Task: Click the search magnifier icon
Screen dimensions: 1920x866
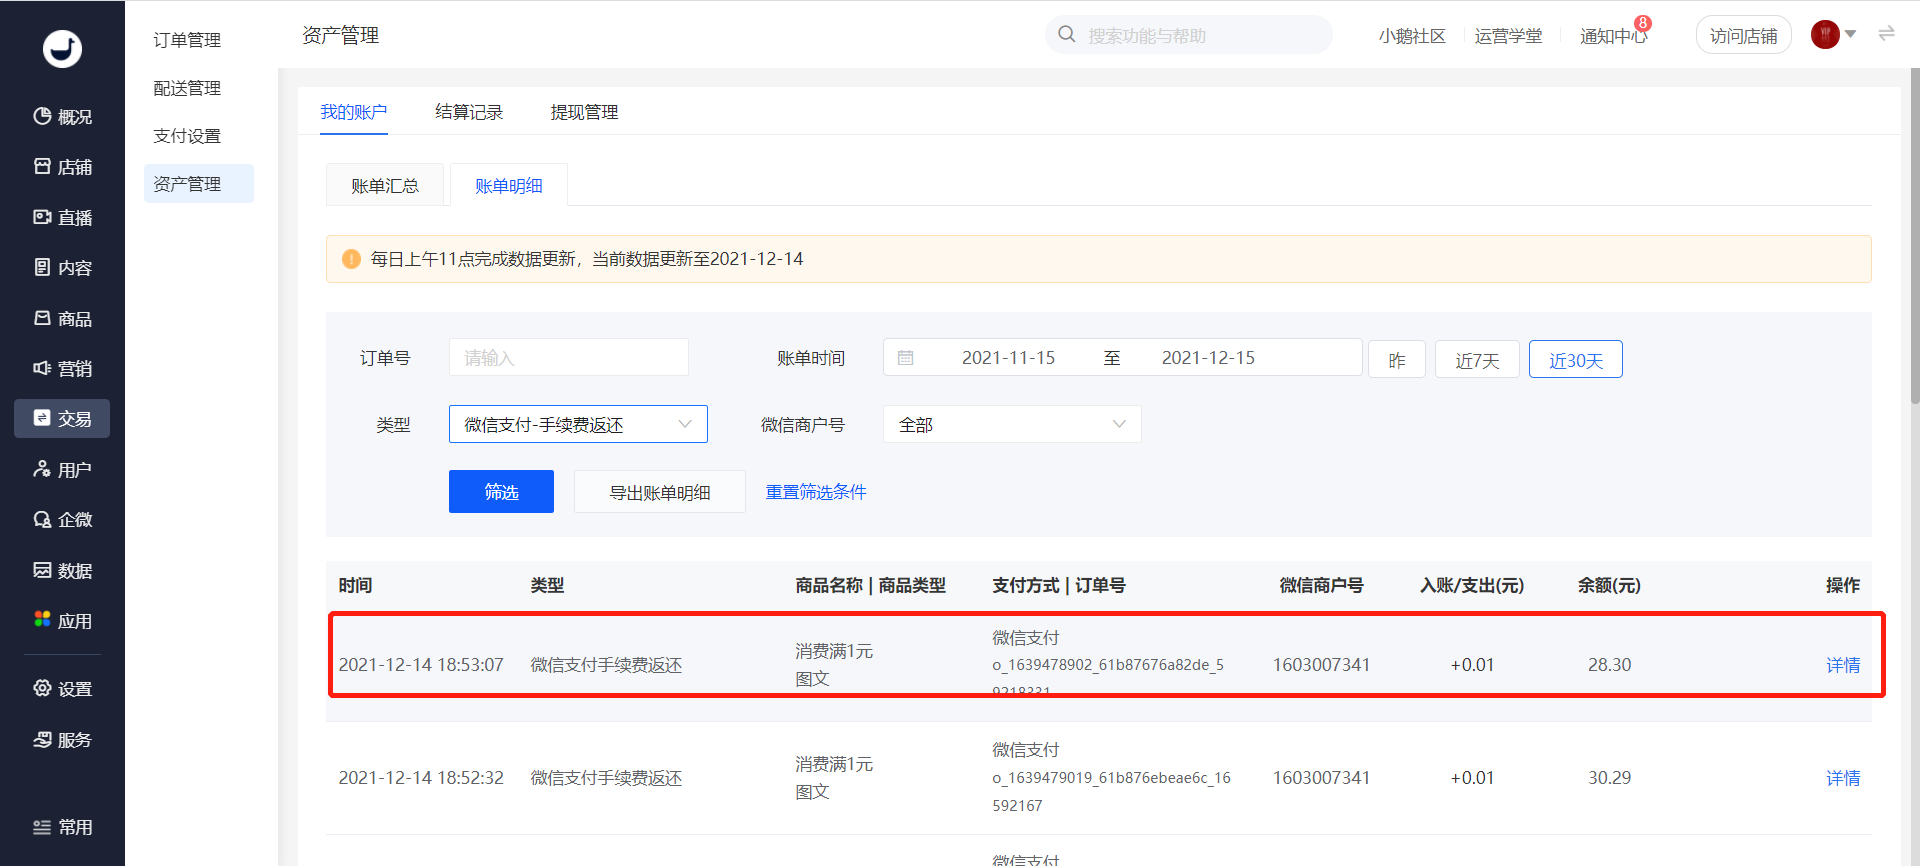Action: pyautogui.click(x=1067, y=35)
